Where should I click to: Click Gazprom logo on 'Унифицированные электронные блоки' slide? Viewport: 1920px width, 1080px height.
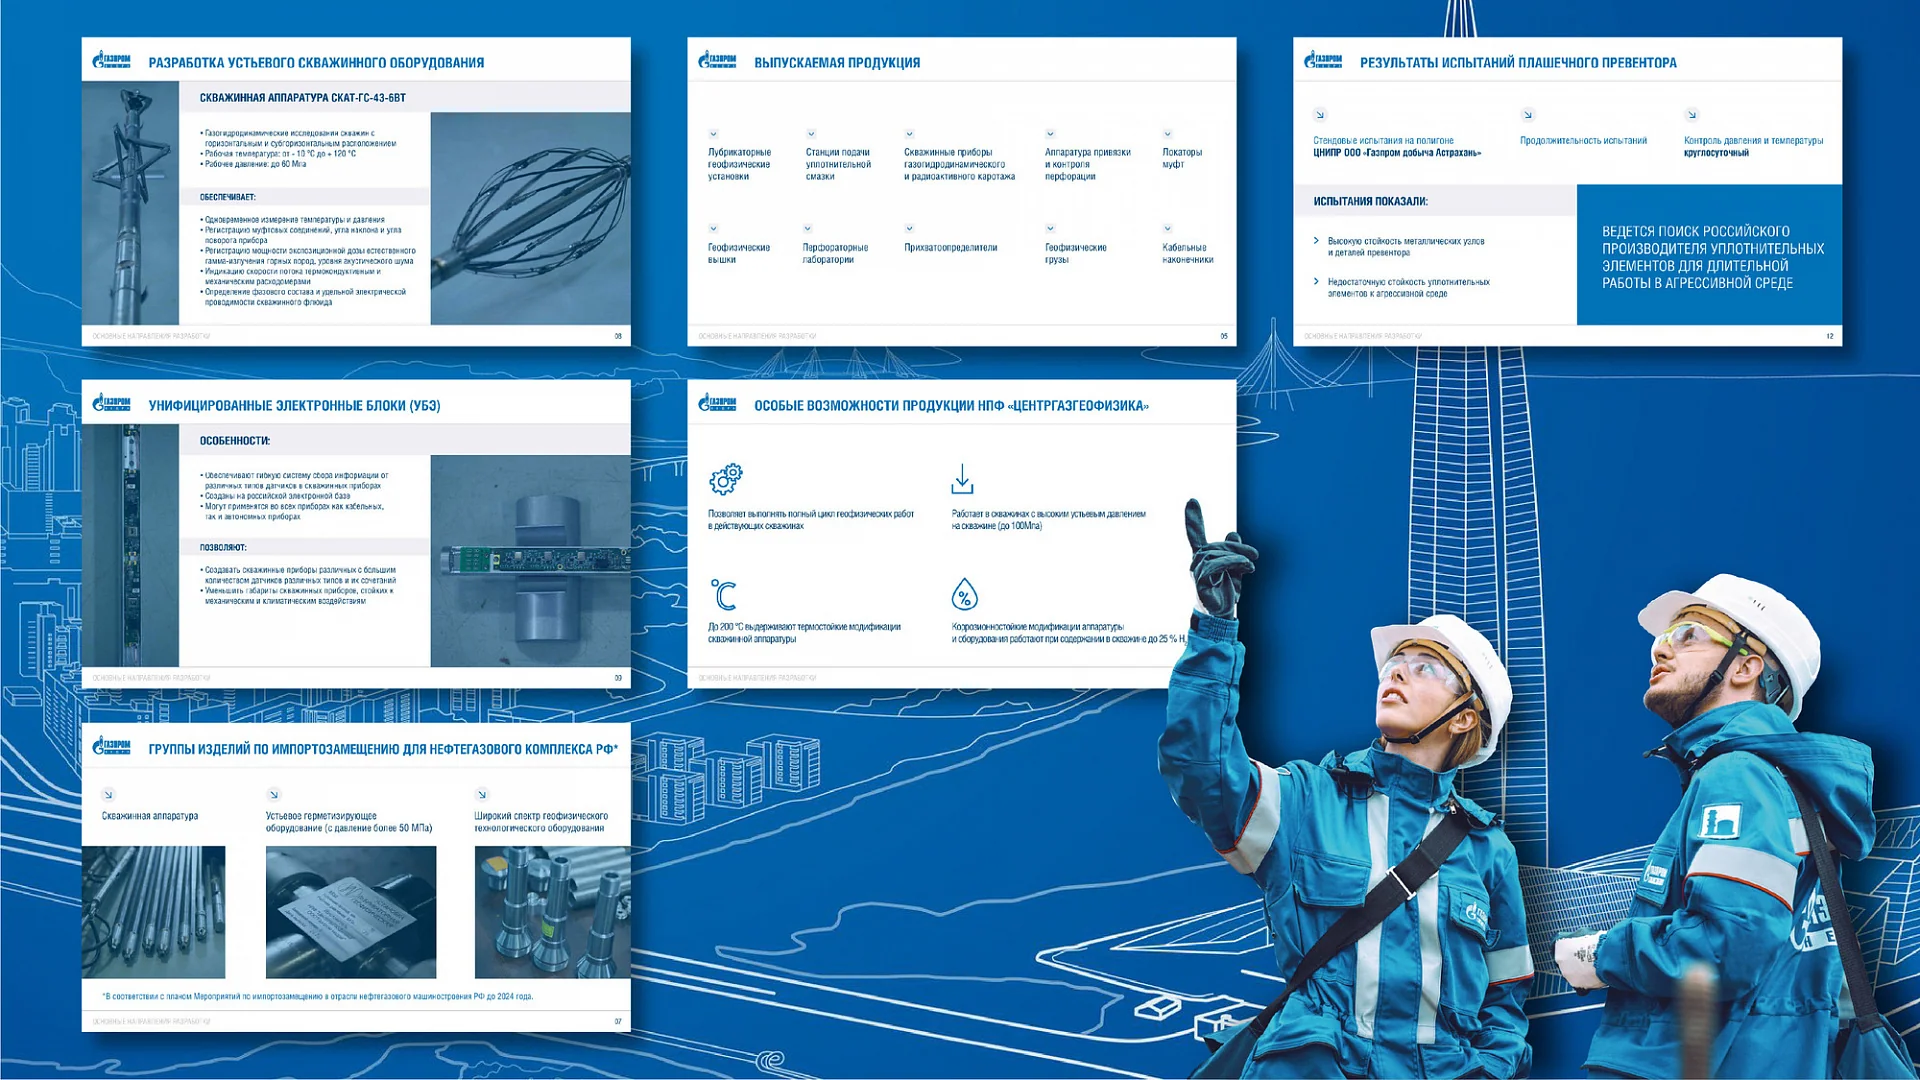pos(111,404)
